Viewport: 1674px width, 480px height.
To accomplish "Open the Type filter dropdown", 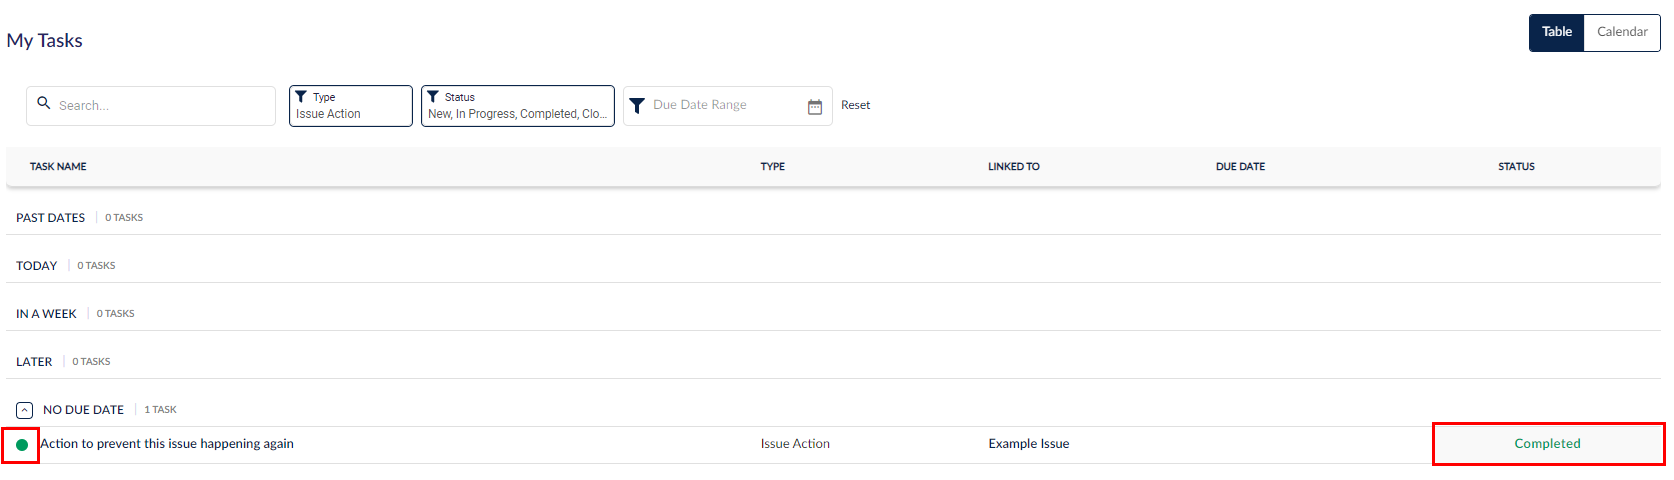I will [351, 106].
